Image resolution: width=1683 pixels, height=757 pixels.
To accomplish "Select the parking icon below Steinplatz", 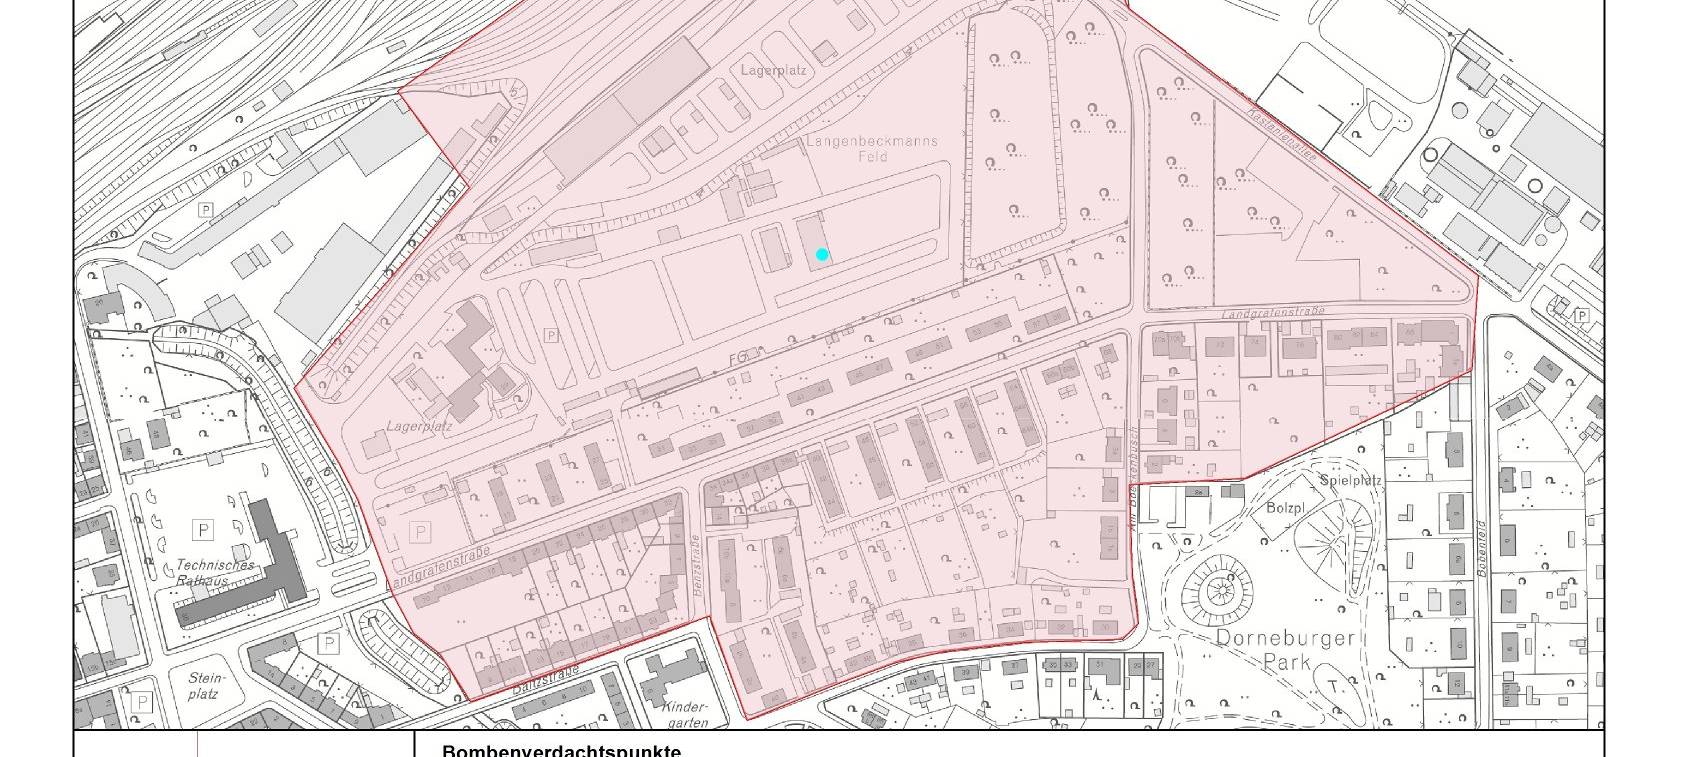I will (x=143, y=702).
